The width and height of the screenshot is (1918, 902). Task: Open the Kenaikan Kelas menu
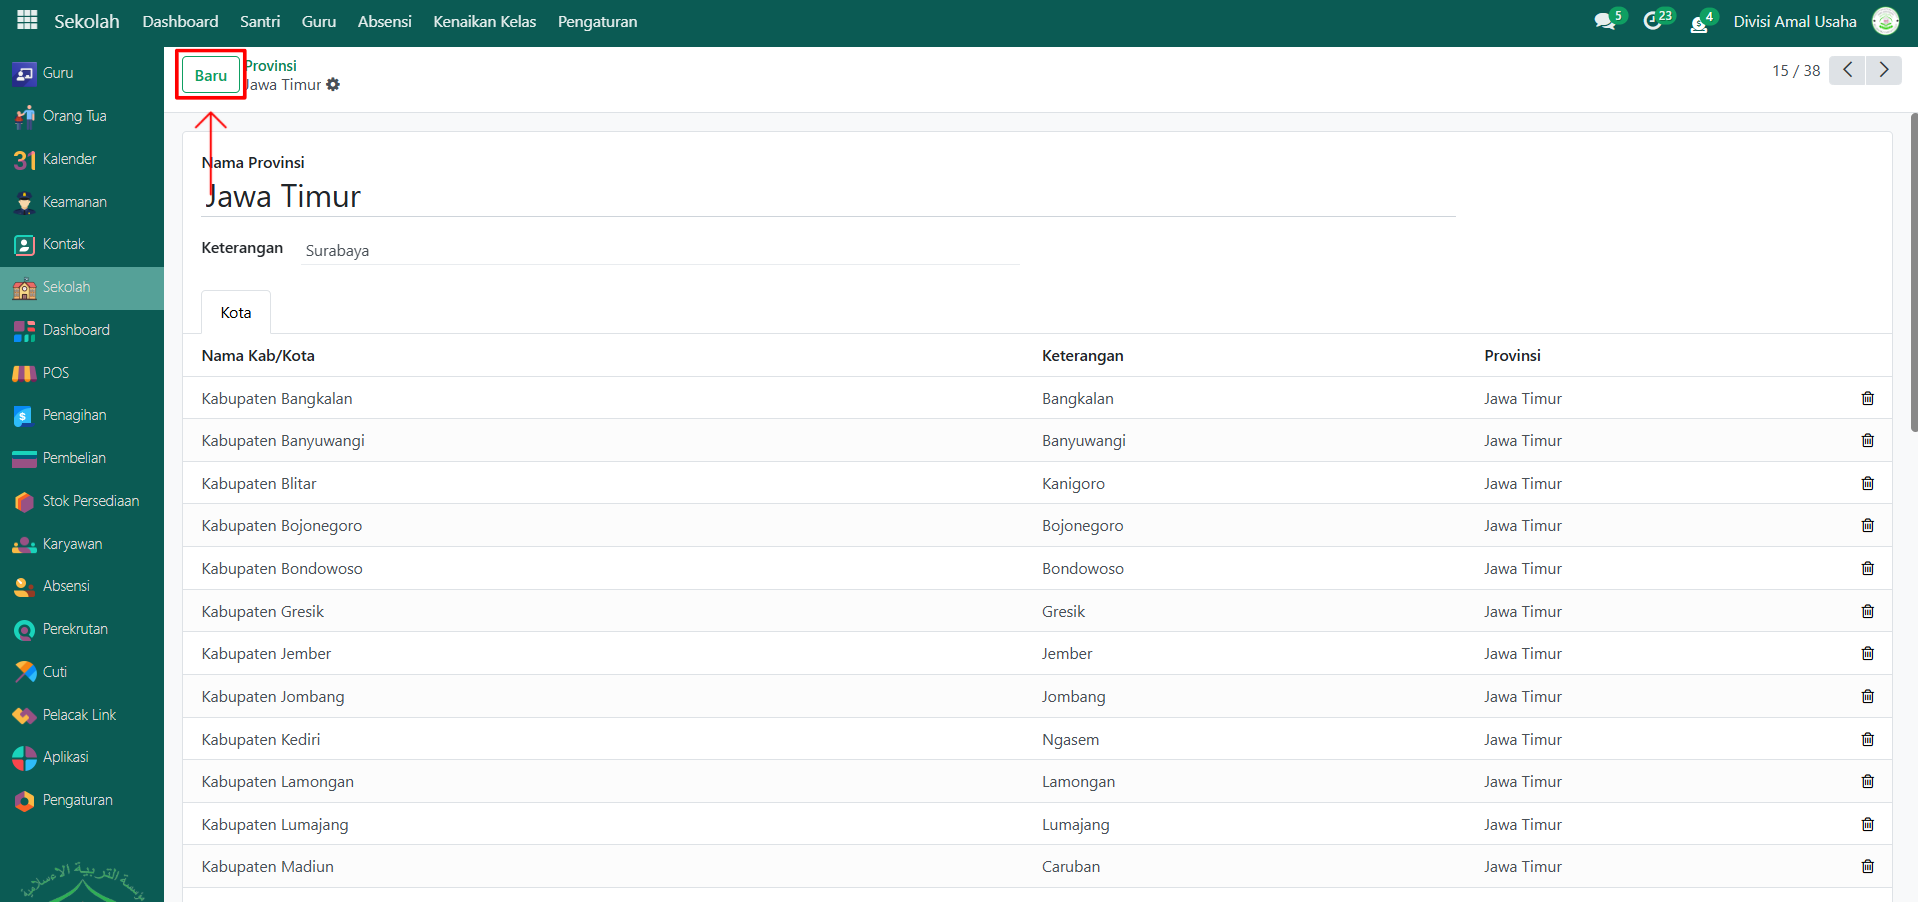[x=484, y=21]
